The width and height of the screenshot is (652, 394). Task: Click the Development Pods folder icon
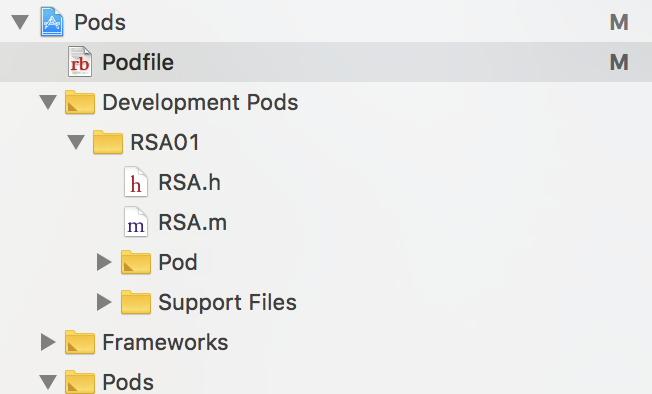click(80, 102)
